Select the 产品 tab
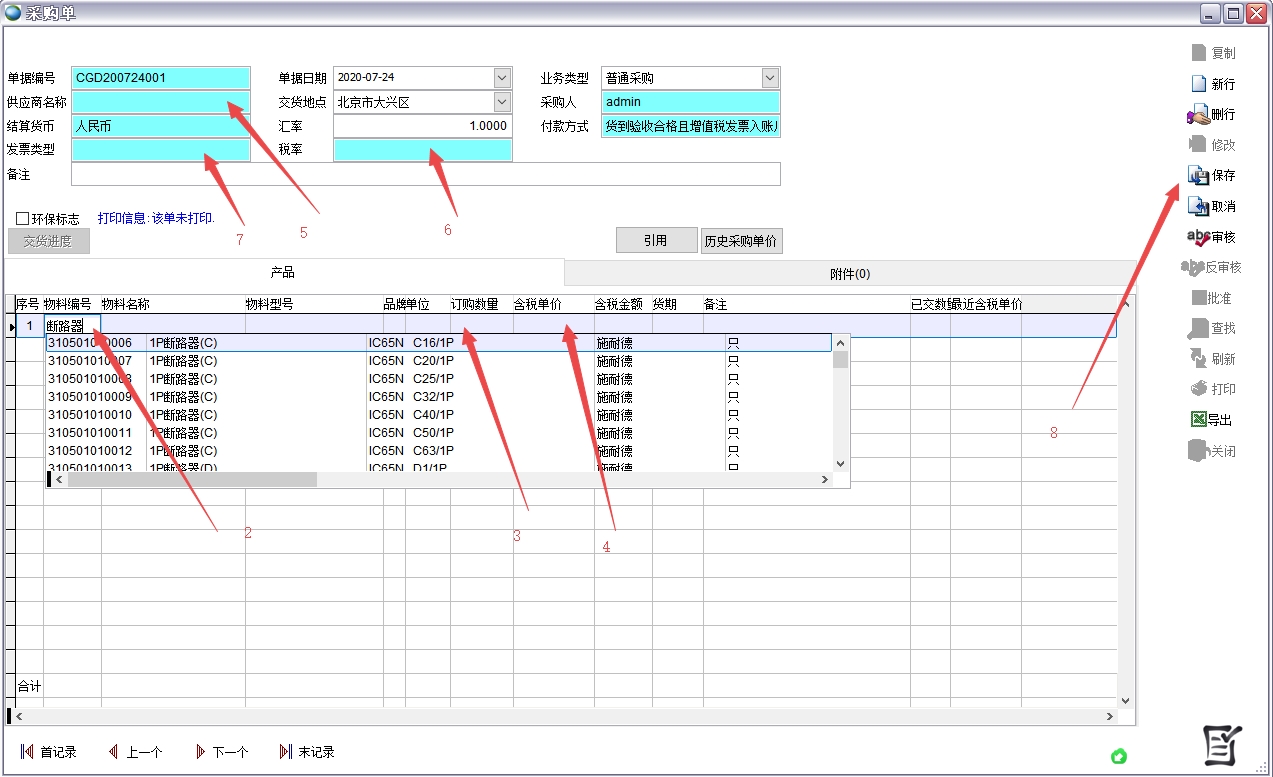 click(283, 273)
